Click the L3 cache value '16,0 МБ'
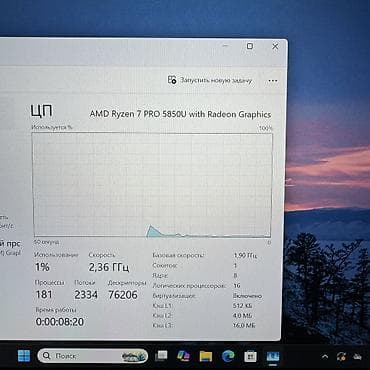Image resolution: width=370 pixels, height=370 pixels. pos(244,325)
